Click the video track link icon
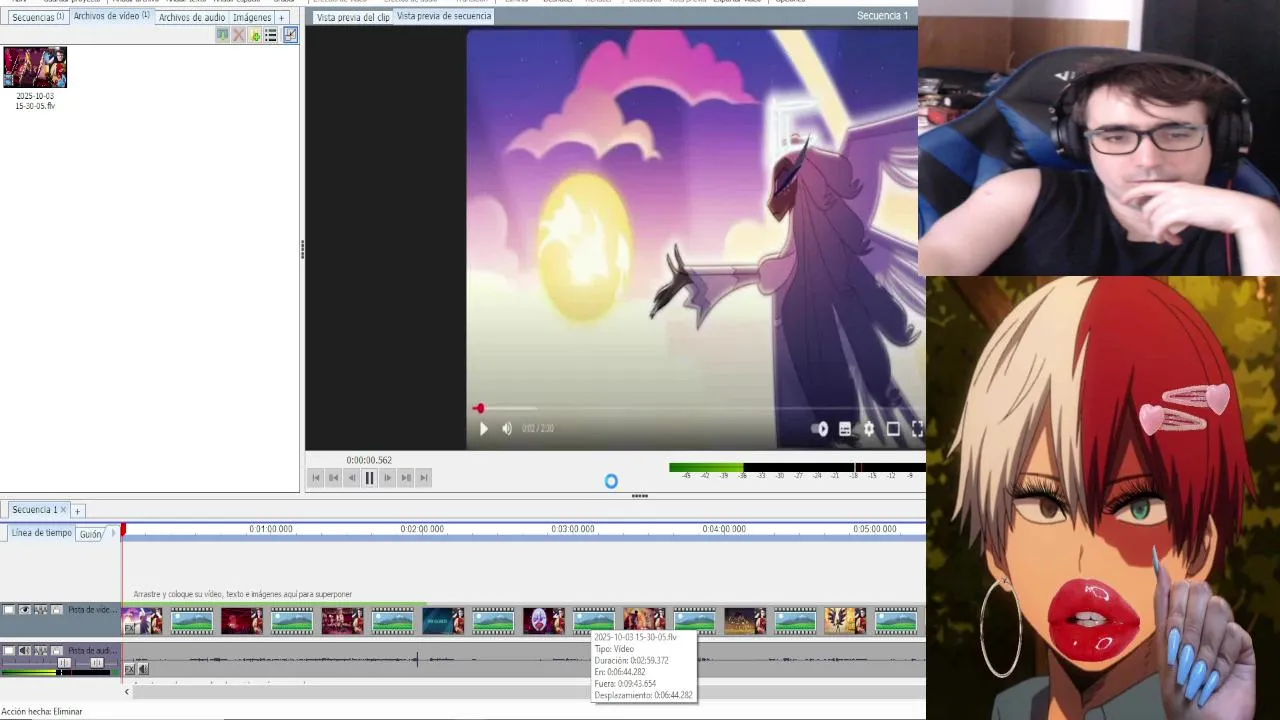Screen dimensions: 1280x720 click(x=41, y=610)
